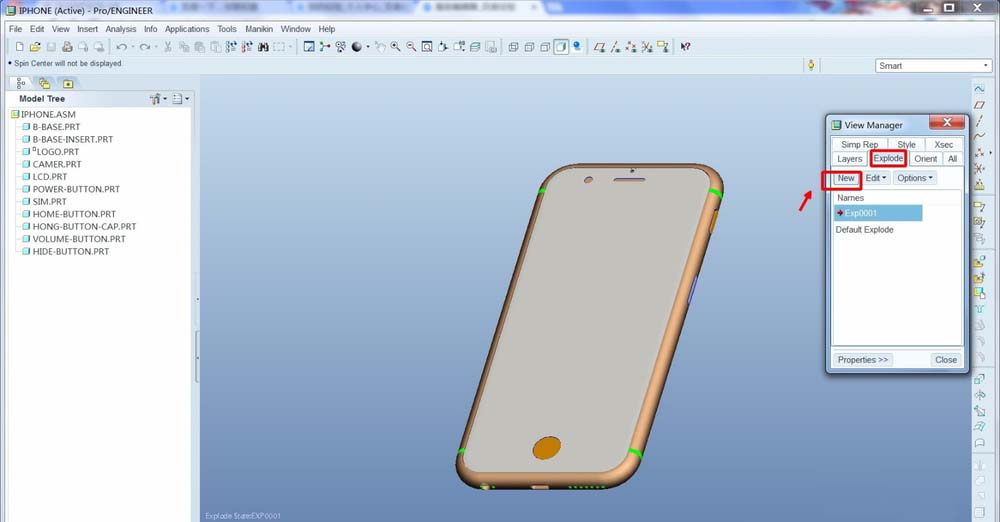This screenshot has height=522, width=1000.
Task: Switch to the Folder Browser navigator tab
Action: (44, 83)
